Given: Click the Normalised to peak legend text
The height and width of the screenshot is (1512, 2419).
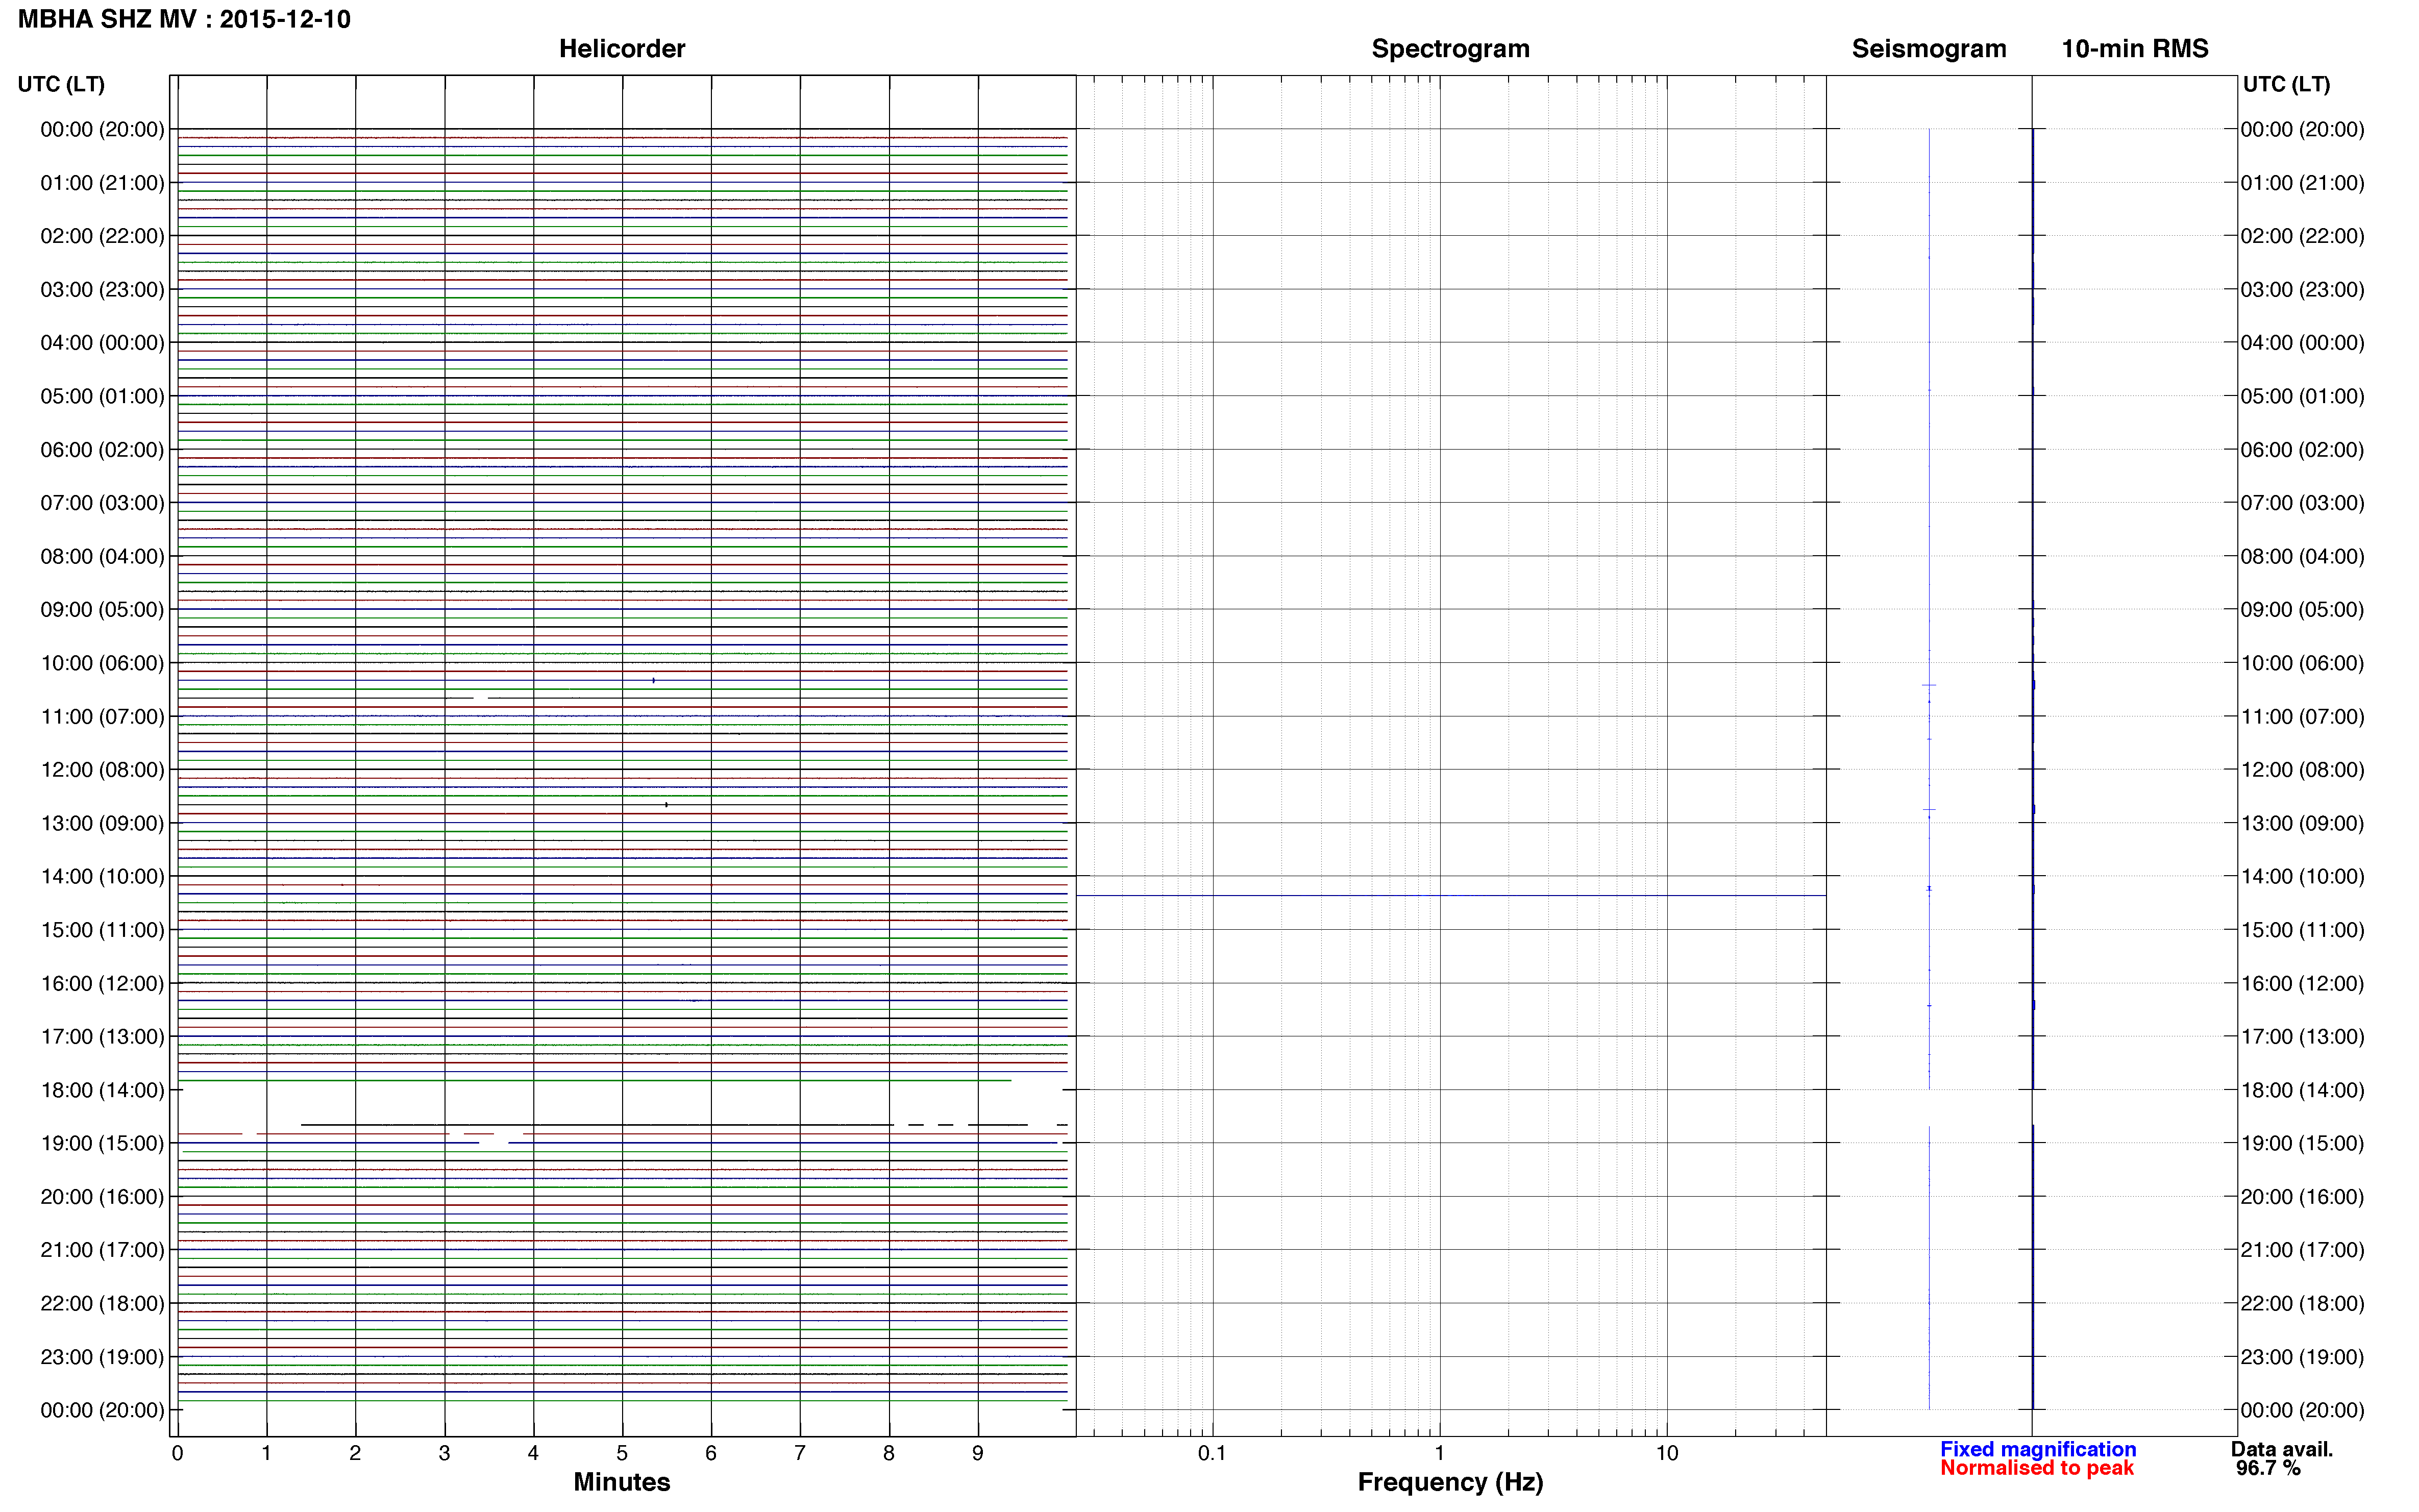Looking at the screenshot, I should pyautogui.click(x=2037, y=1468).
